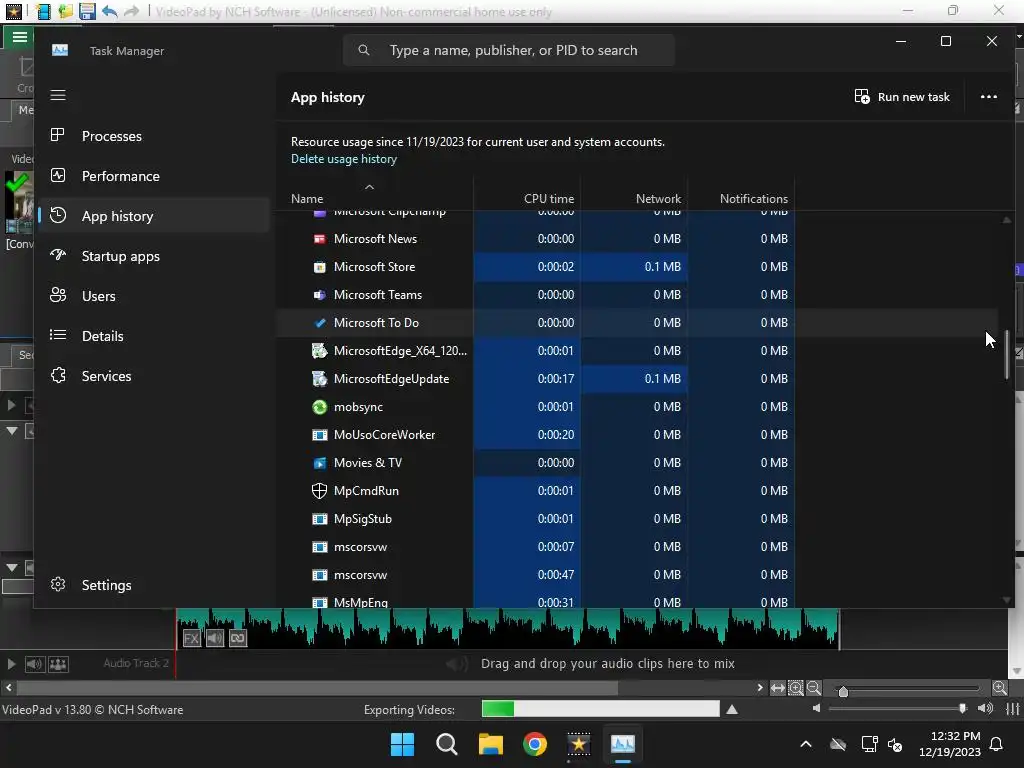
Task: Open the three-dot more options menu
Action: pyautogui.click(x=989, y=97)
